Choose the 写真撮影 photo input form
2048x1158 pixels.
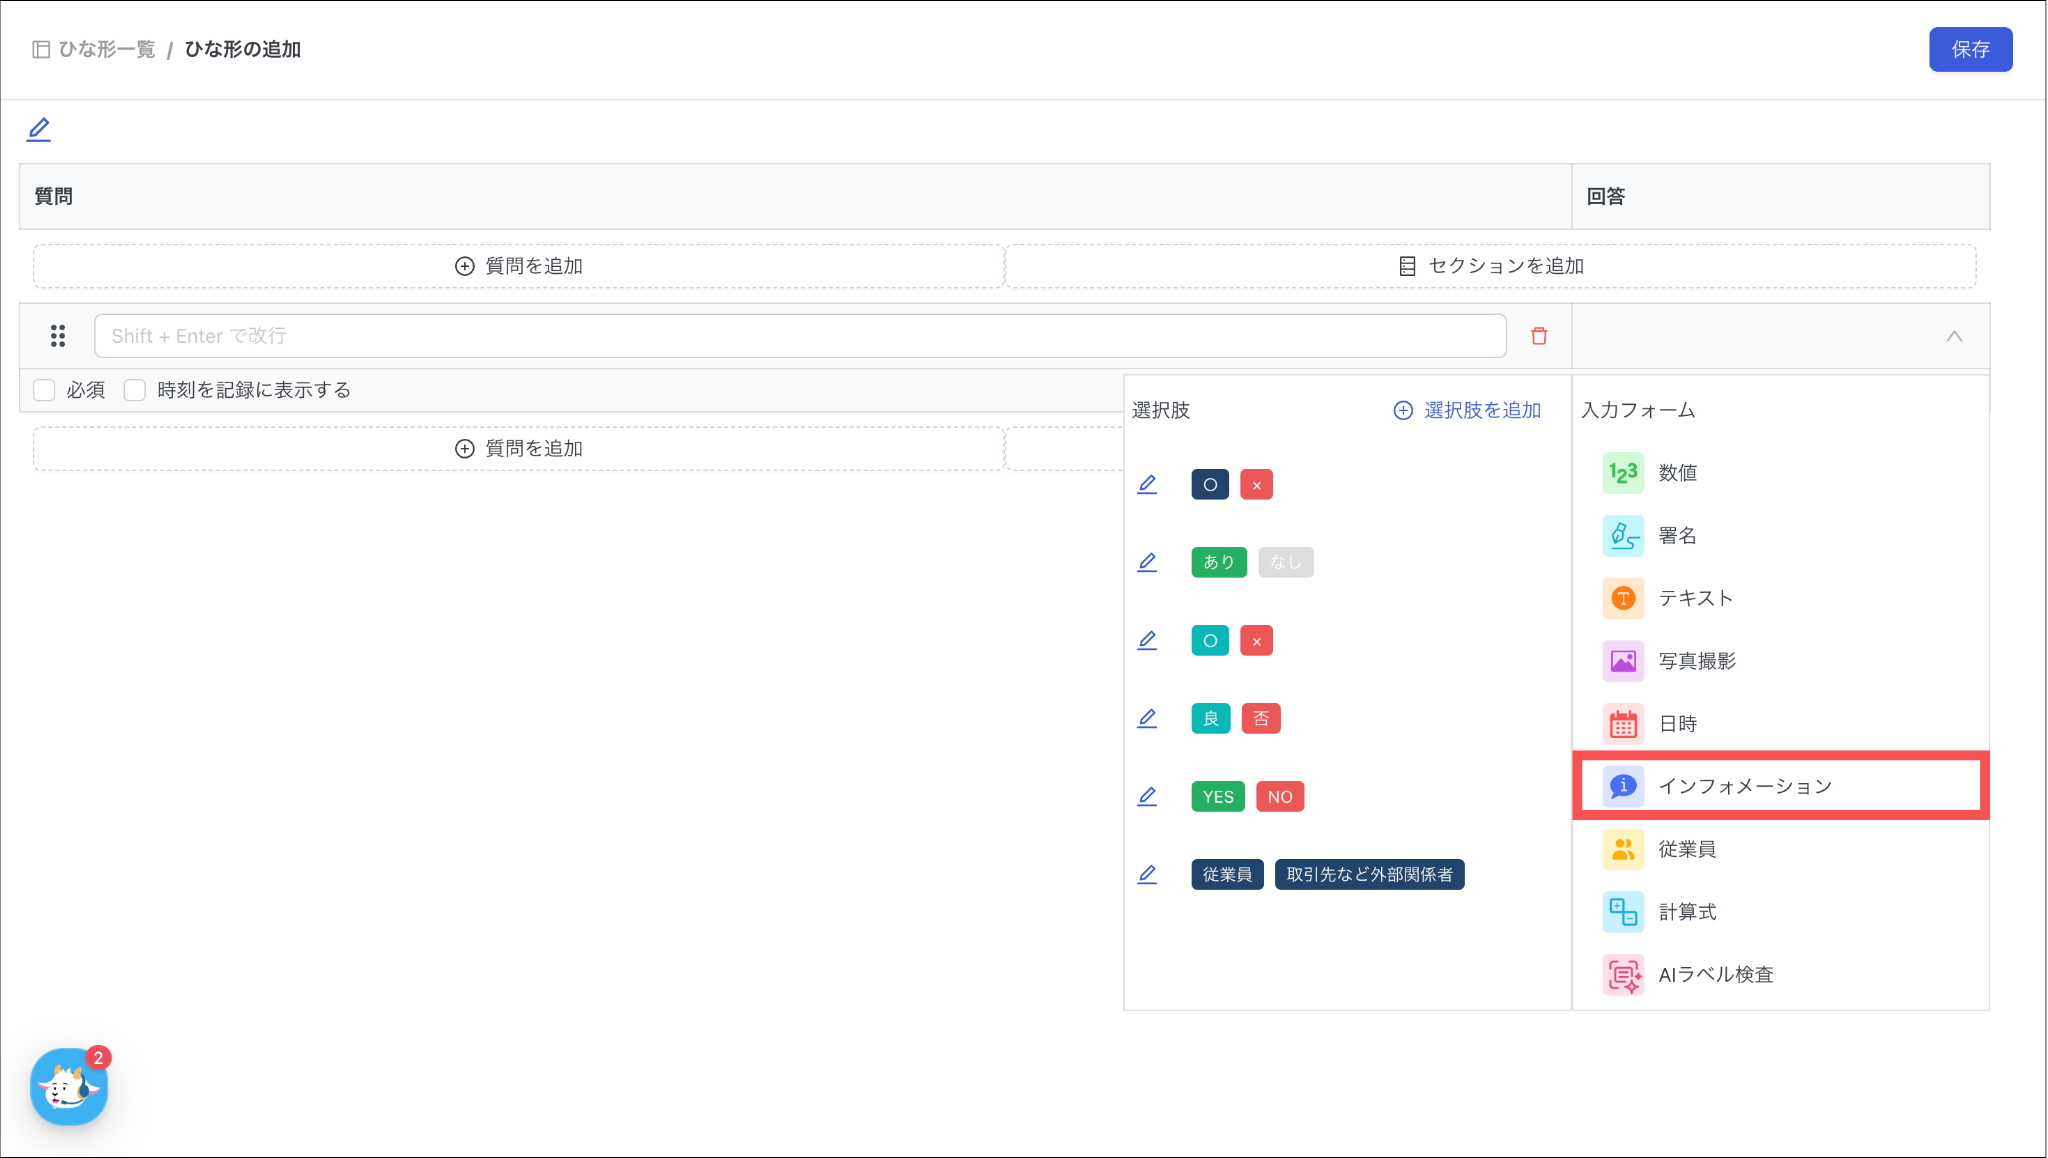[x=1696, y=661]
